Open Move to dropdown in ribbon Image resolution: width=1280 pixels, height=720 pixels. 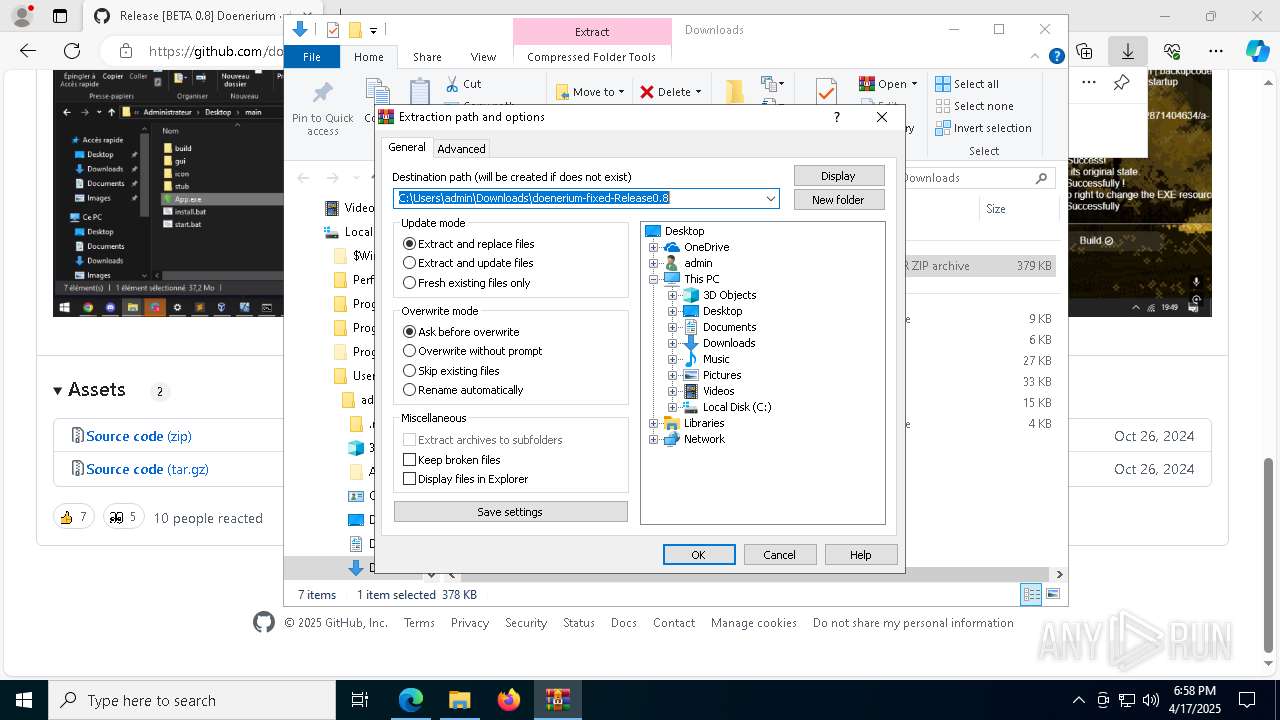[590, 92]
